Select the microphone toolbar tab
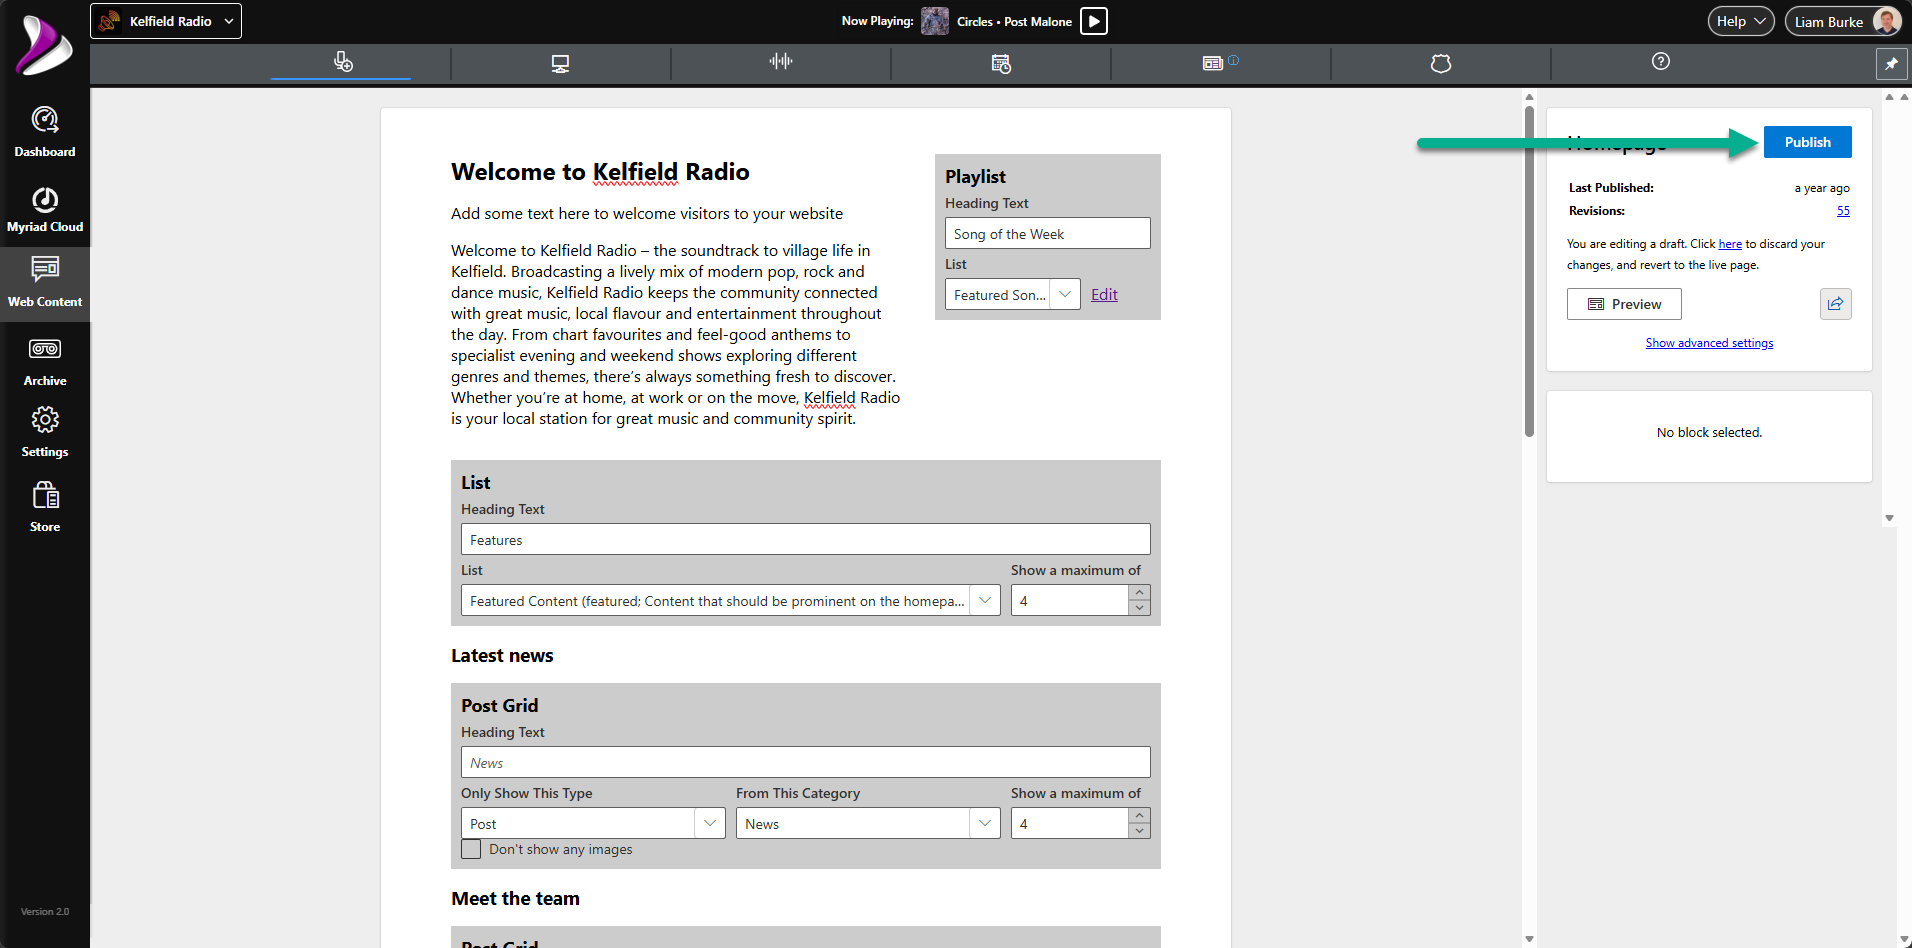Screen dimensions: 1912x948 [x=342, y=62]
